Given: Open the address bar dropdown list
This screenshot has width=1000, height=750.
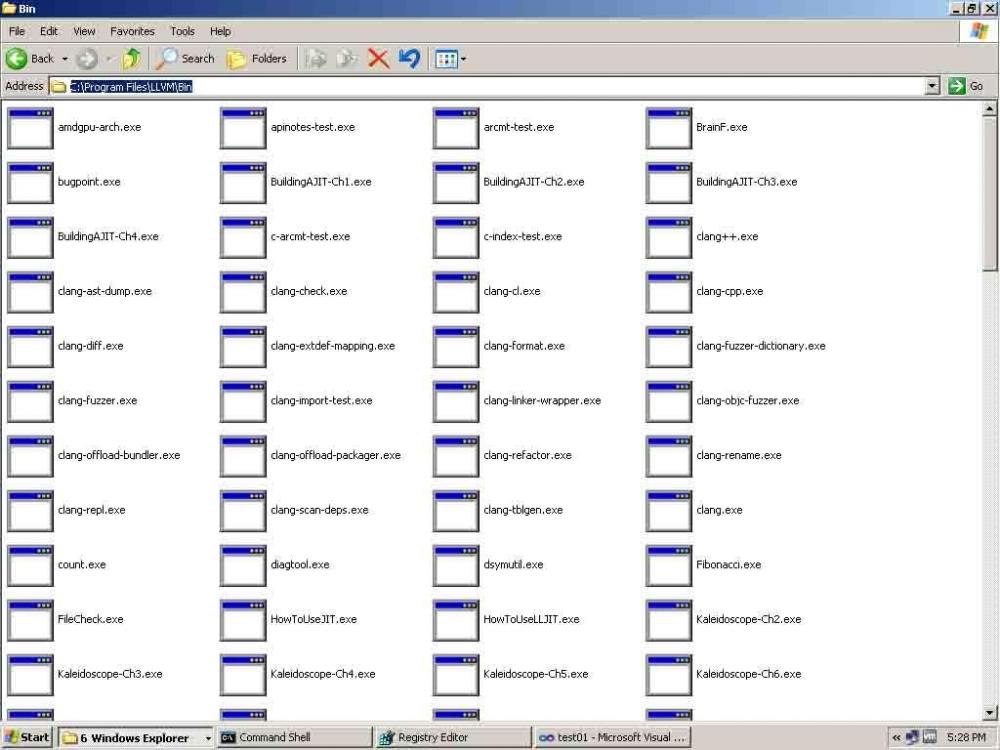Looking at the screenshot, I should (x=932, y=86).
